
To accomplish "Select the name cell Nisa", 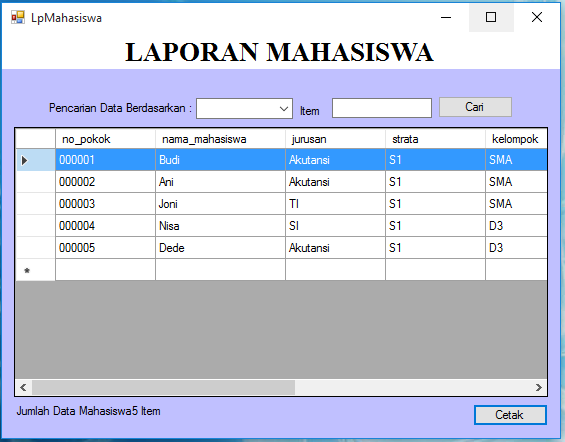I will pos(220,226).
